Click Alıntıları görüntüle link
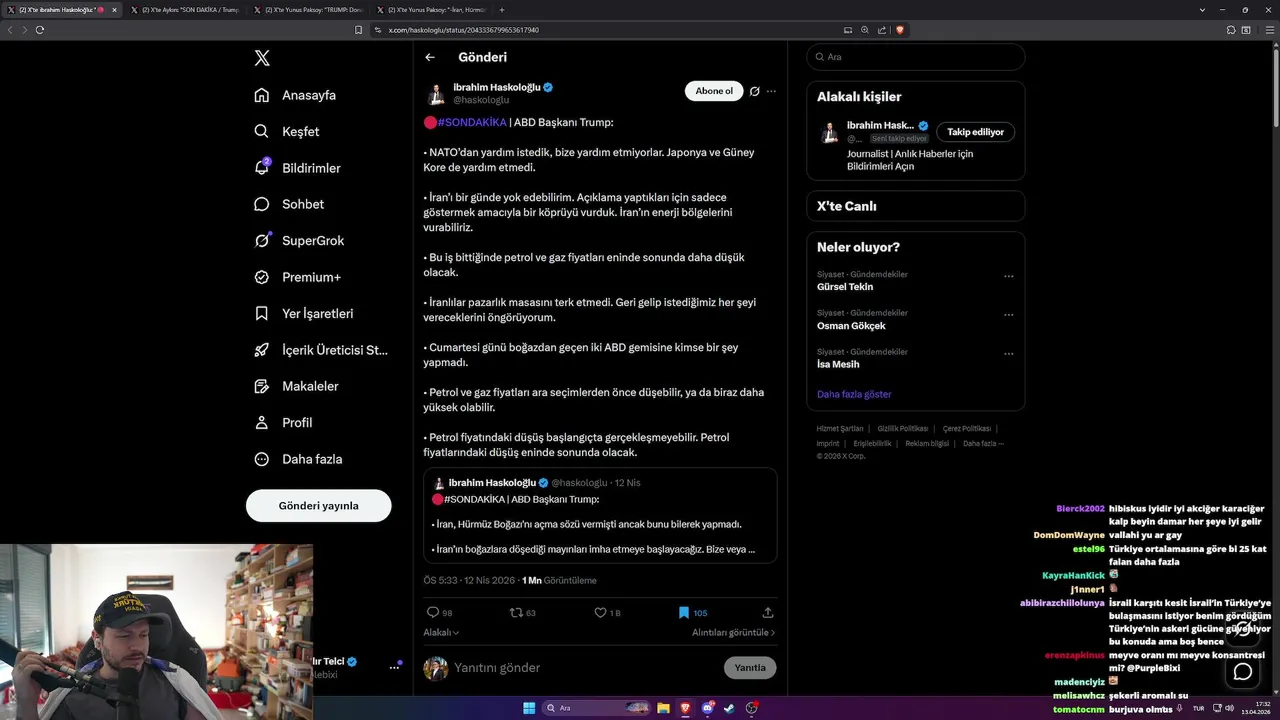The width and height of the screenshot is (1280, 720). (x=733, y=632)
